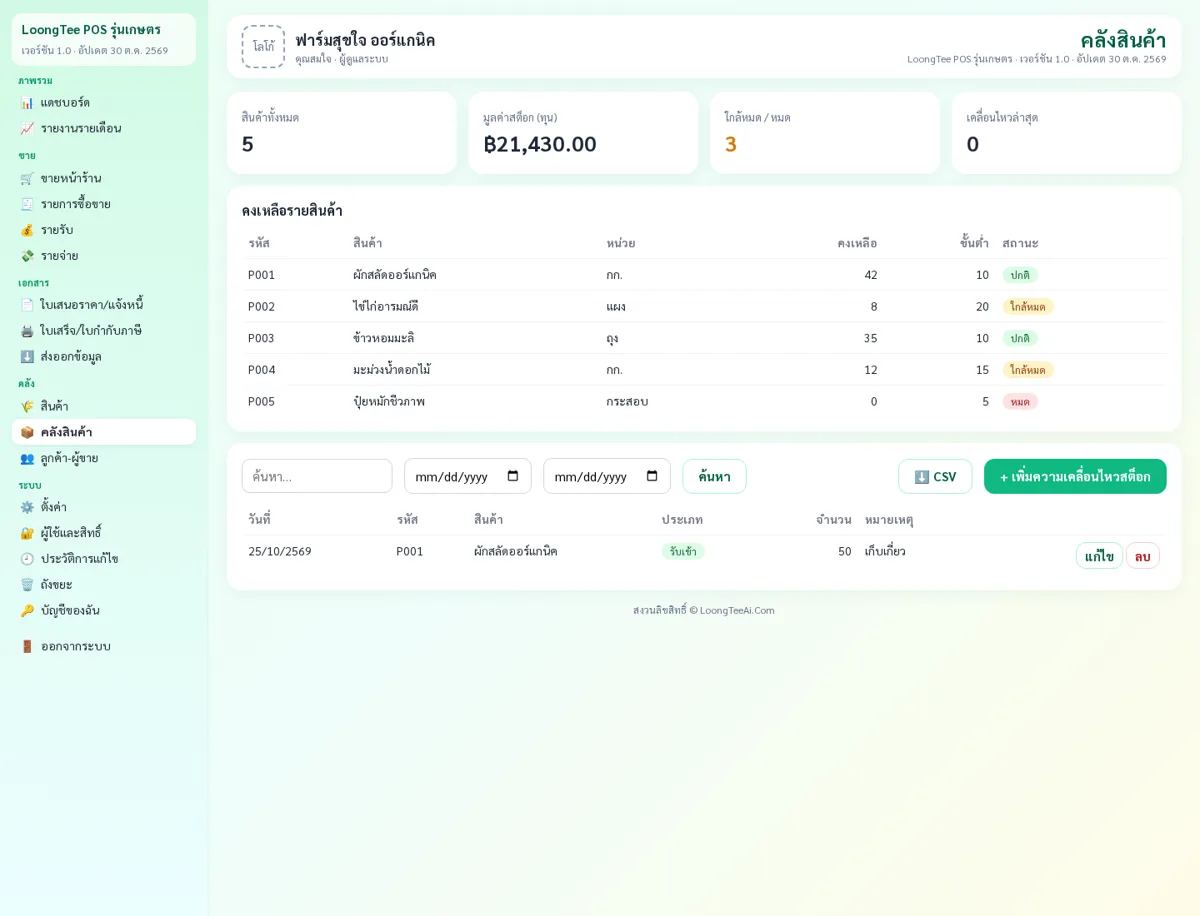Viewport: 1200px width, 916px height.
Task: Open the second date field's calendar picker
Action: [652, 476]
